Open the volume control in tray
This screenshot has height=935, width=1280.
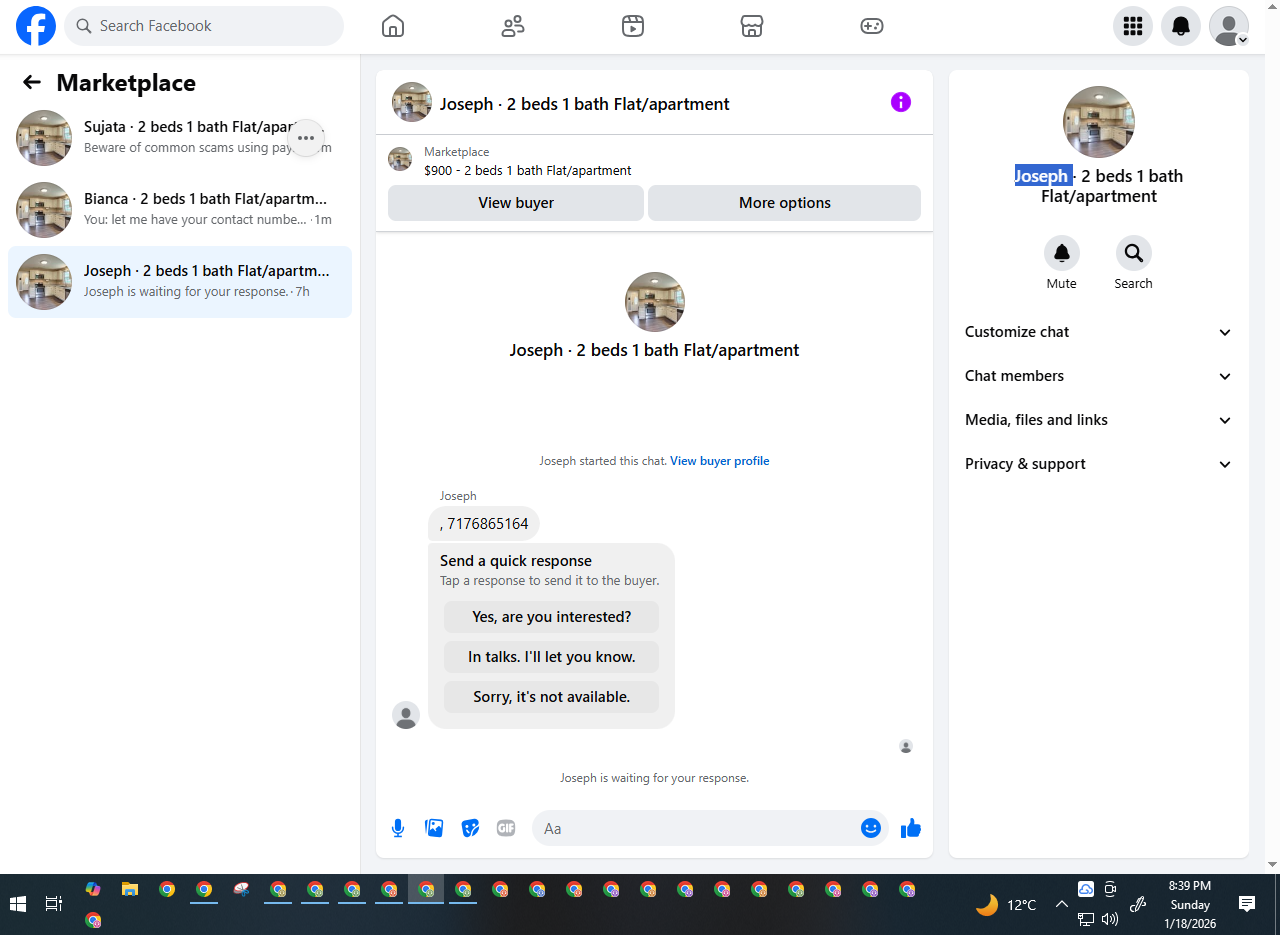[1110, 919]
